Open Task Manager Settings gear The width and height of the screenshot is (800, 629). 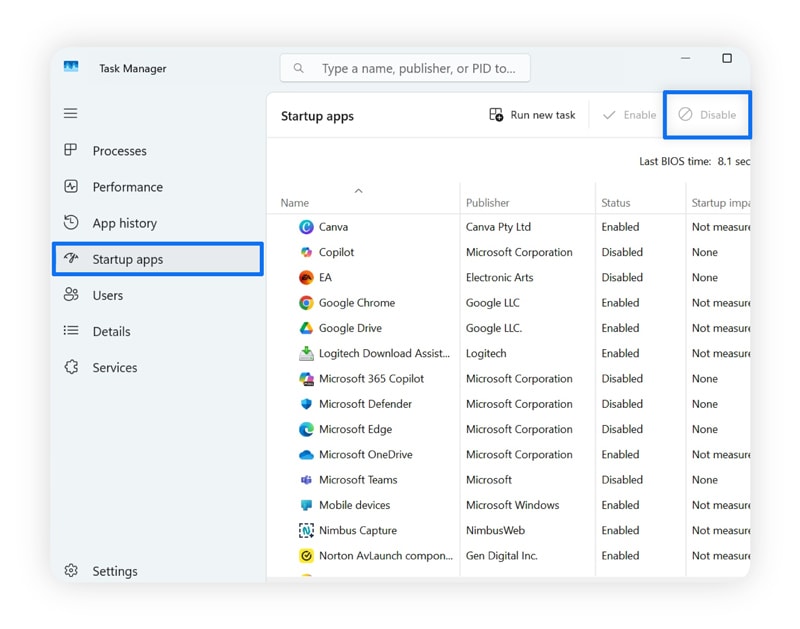(70, 571)
